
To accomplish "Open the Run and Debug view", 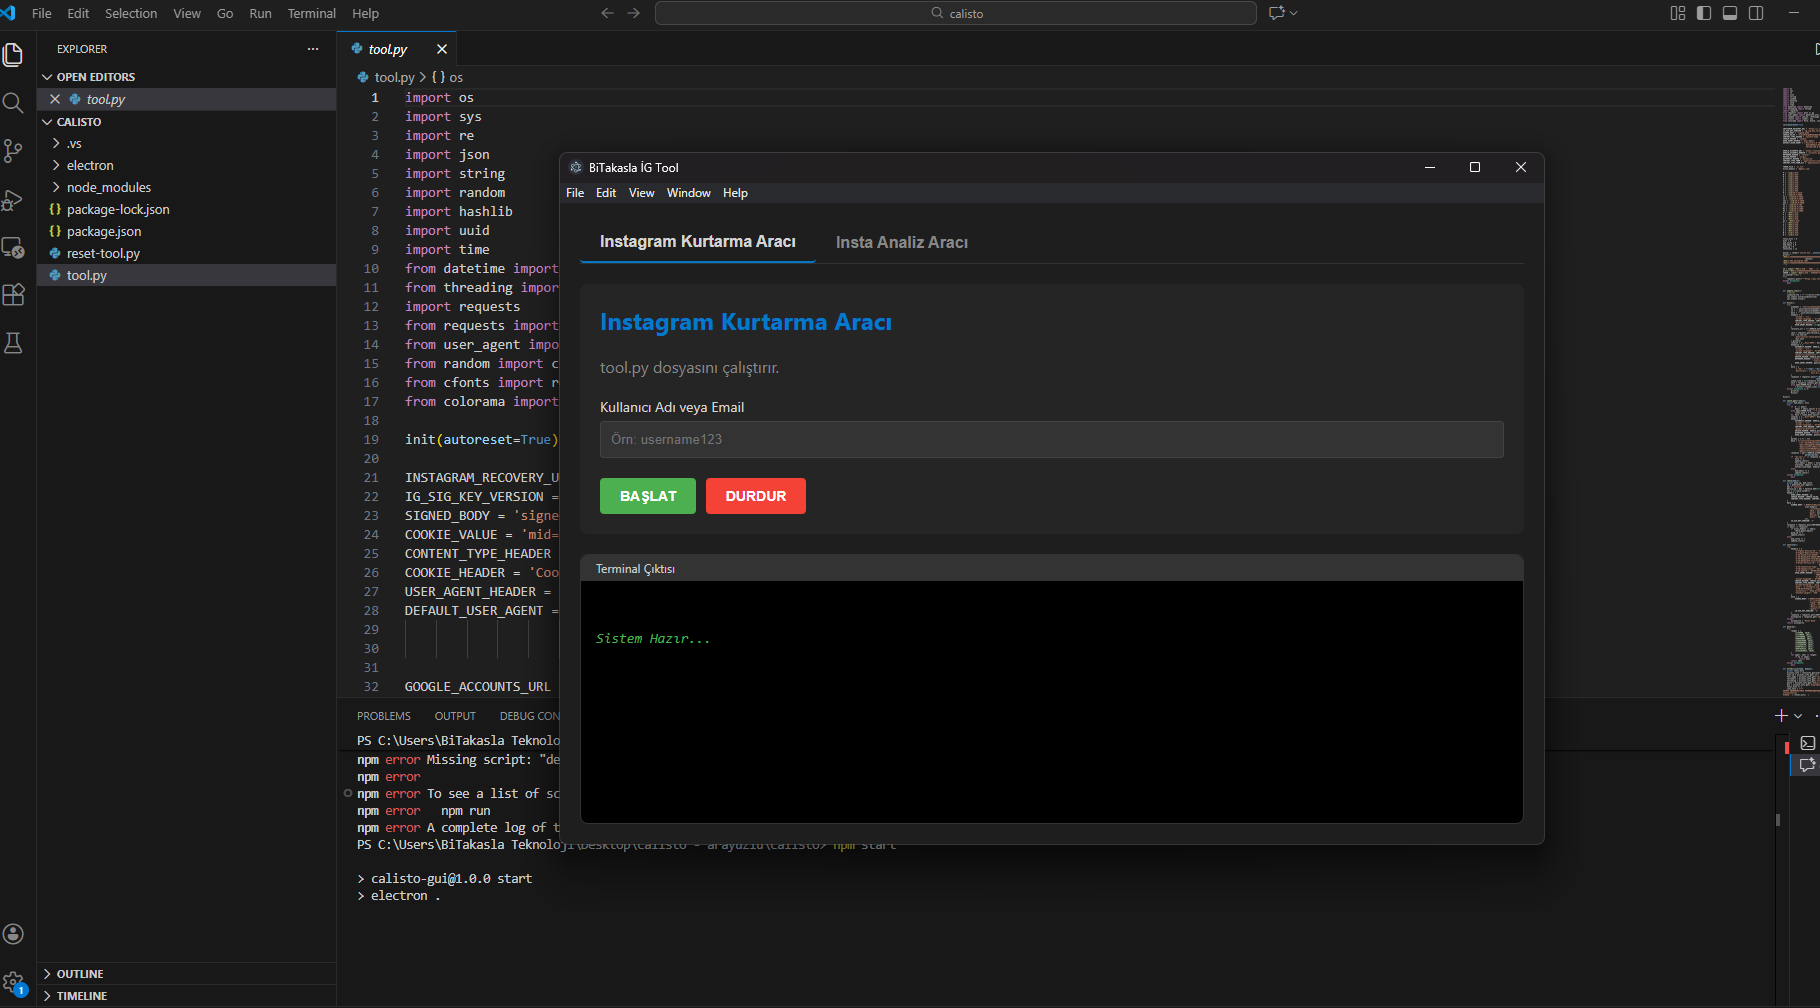I will 13,199.
